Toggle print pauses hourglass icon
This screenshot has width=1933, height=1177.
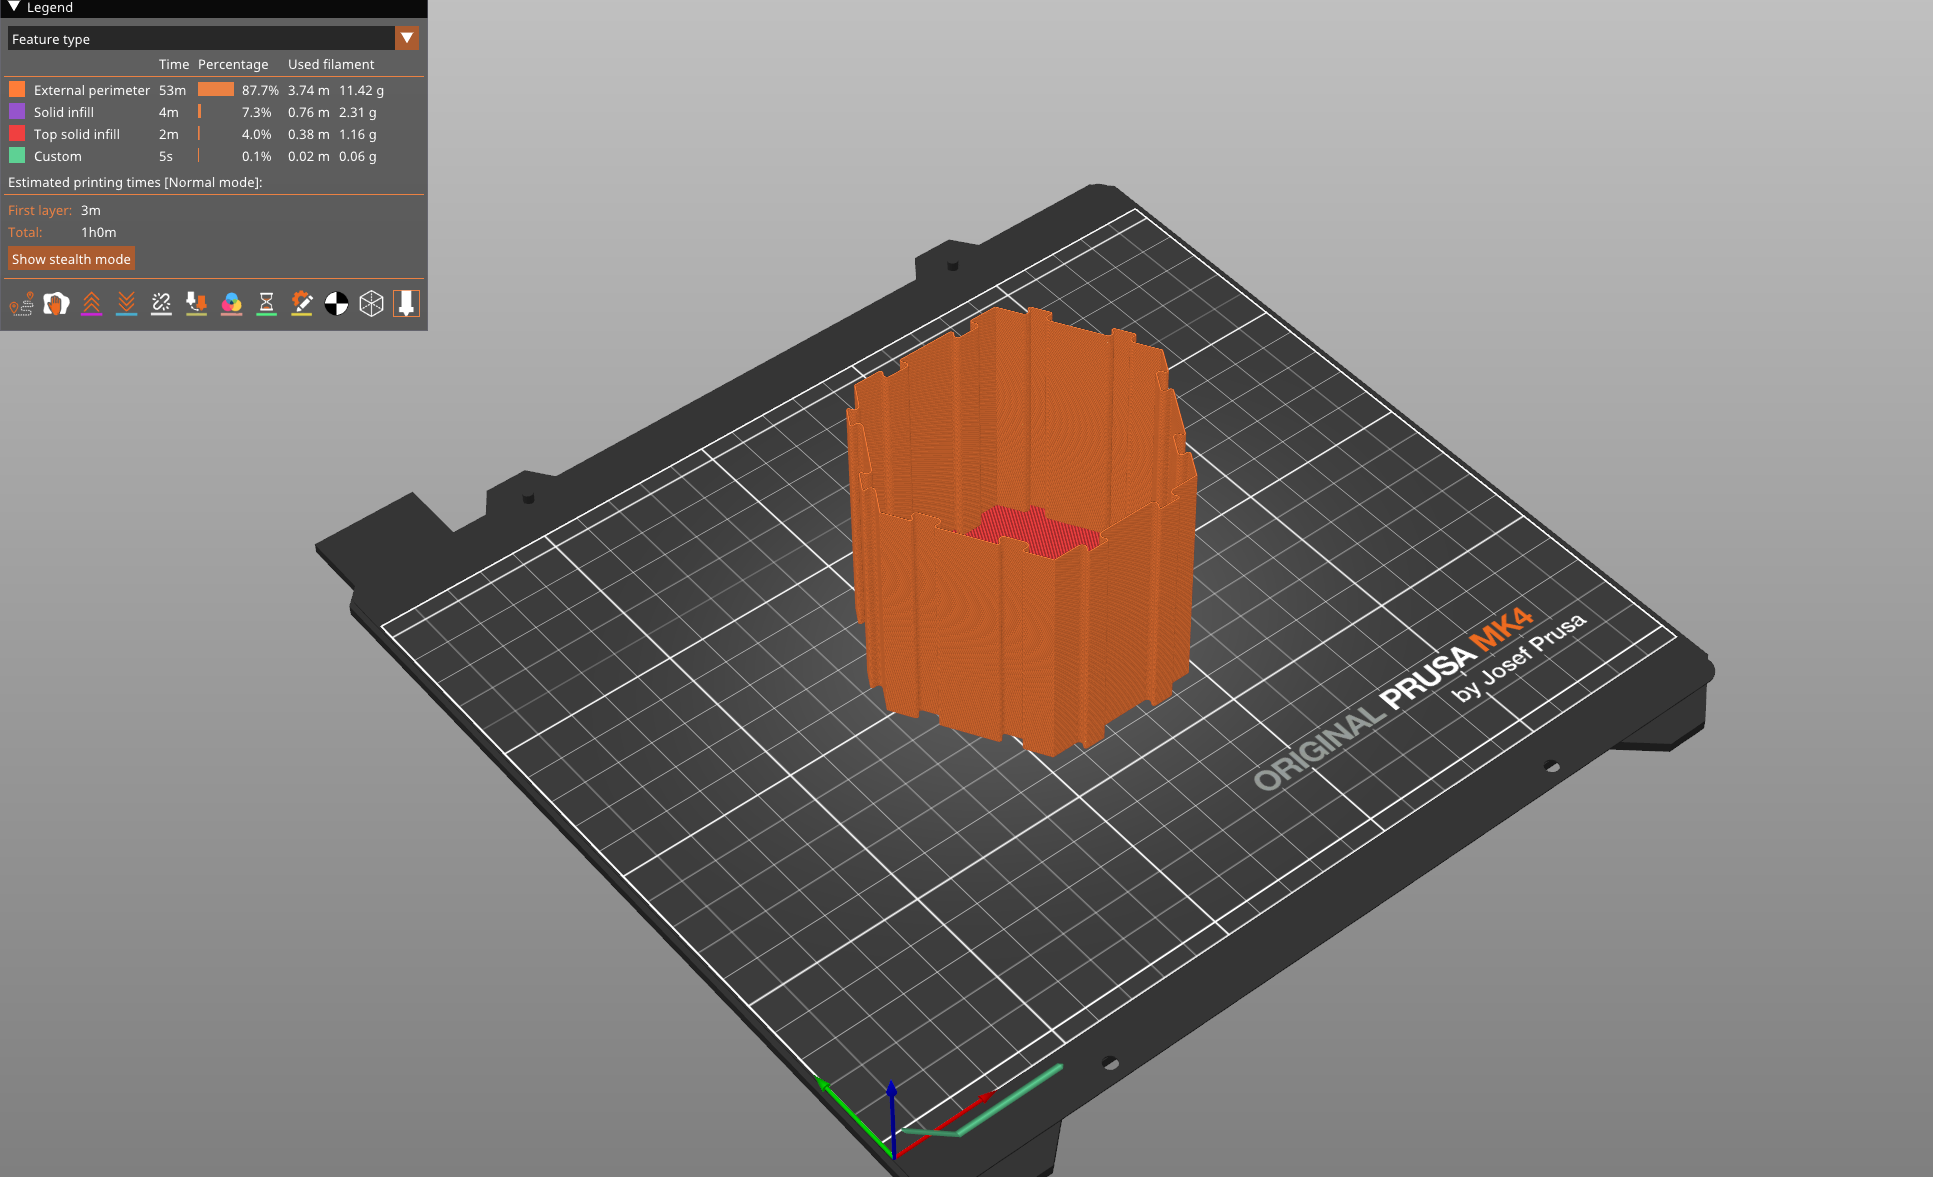click(x=266, y=304)
